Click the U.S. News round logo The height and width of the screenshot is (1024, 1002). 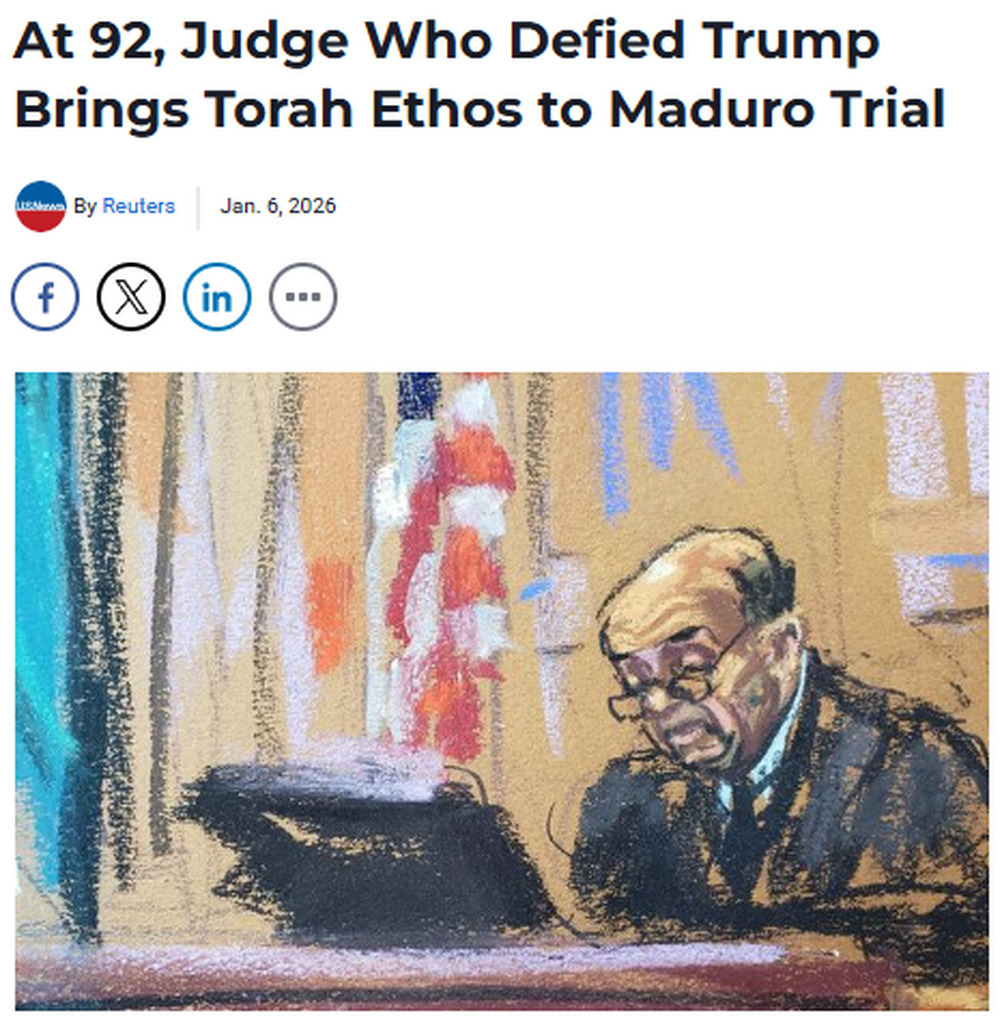[40, 206]
